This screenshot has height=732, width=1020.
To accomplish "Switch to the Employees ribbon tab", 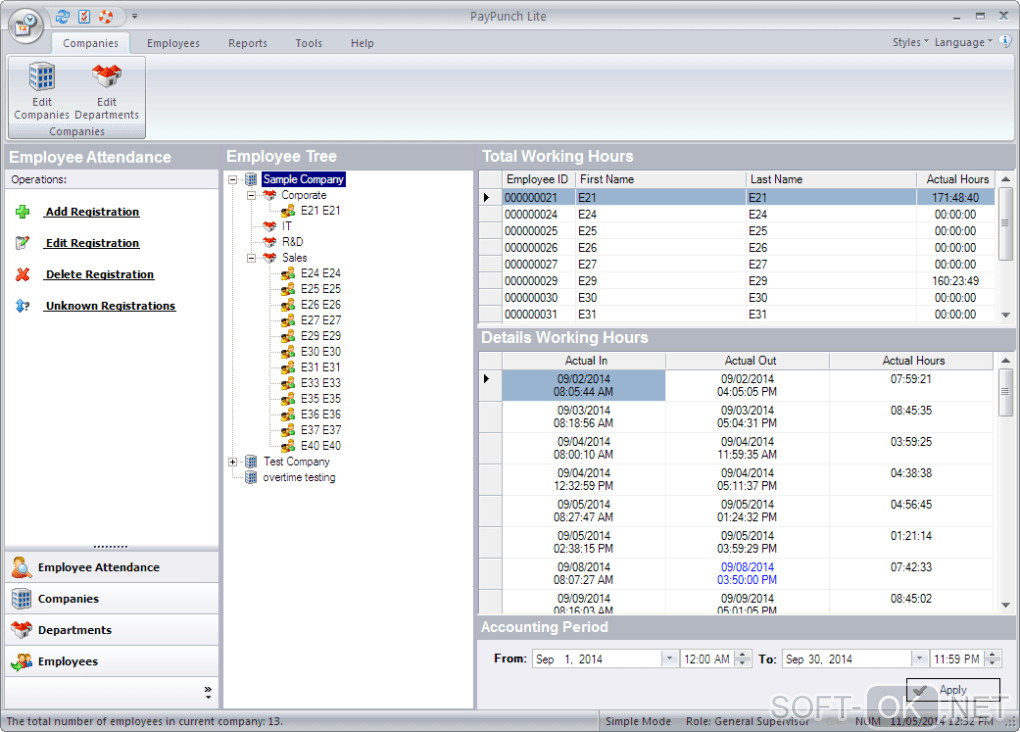I will (173, 43).
